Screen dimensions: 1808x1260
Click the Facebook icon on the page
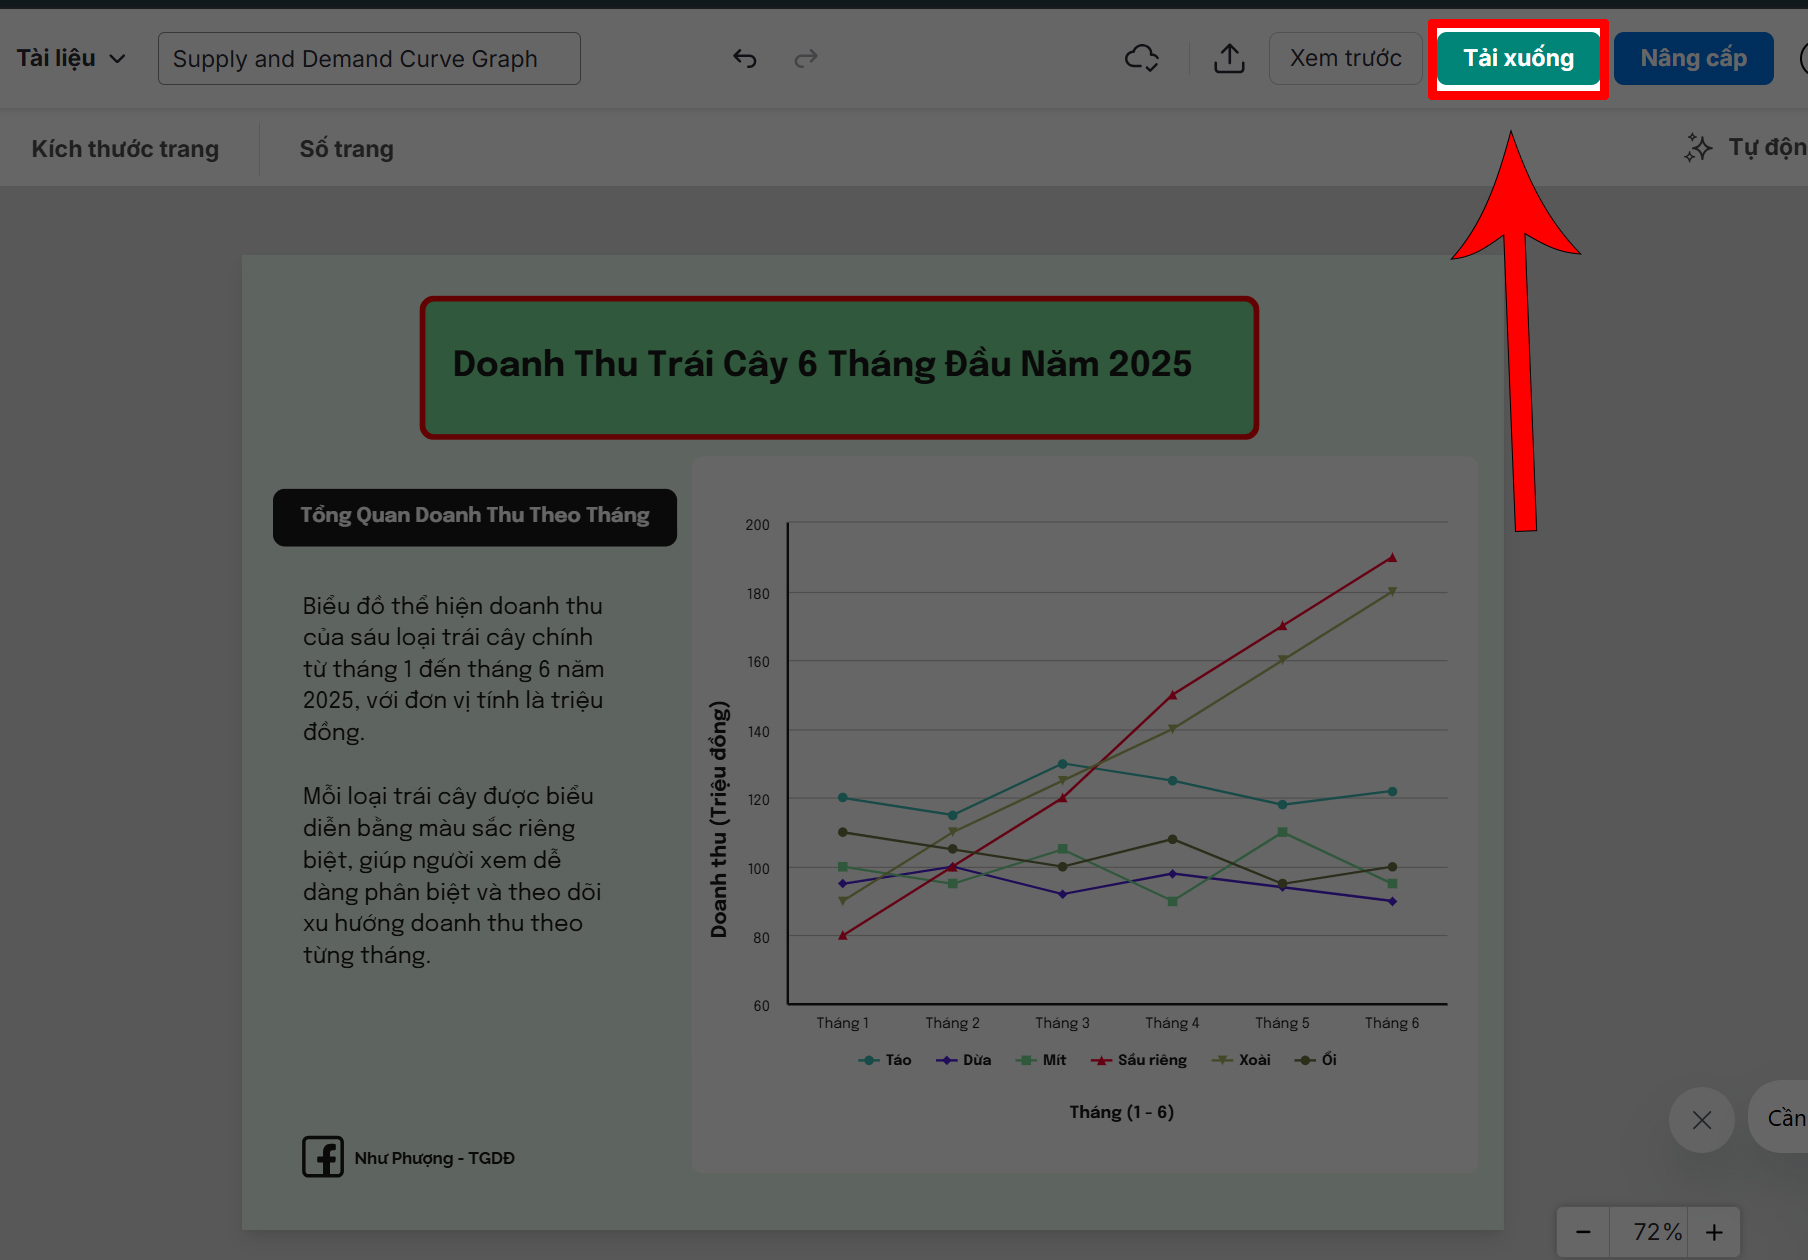[x=323, y=1157]
